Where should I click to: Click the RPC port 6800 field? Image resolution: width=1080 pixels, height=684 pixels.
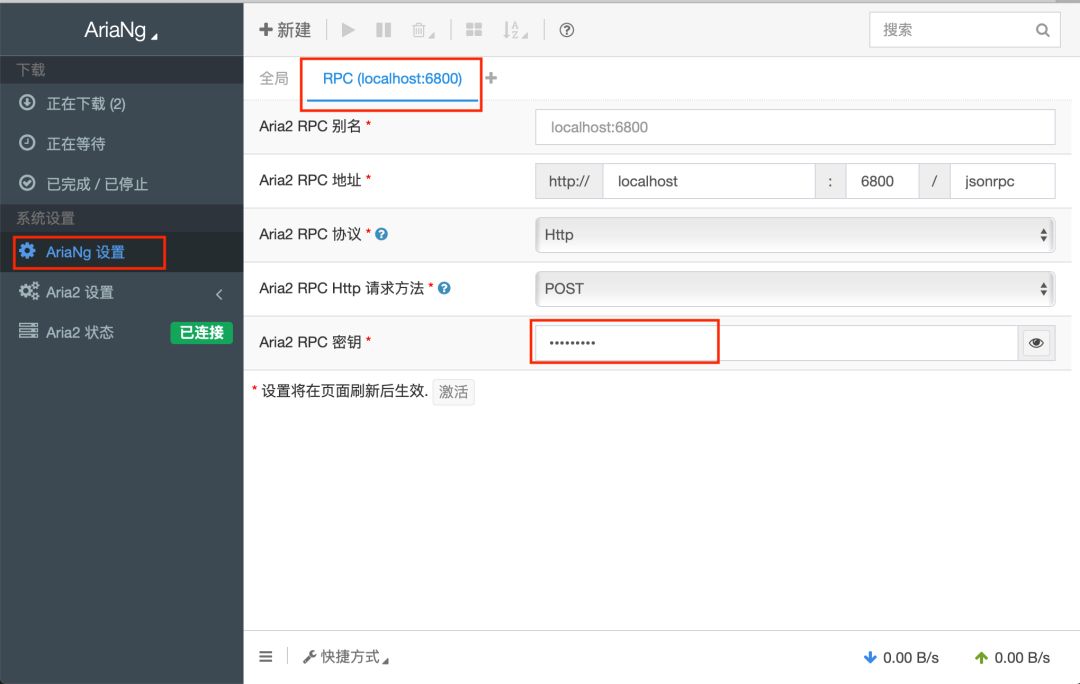tap(882, 181)
